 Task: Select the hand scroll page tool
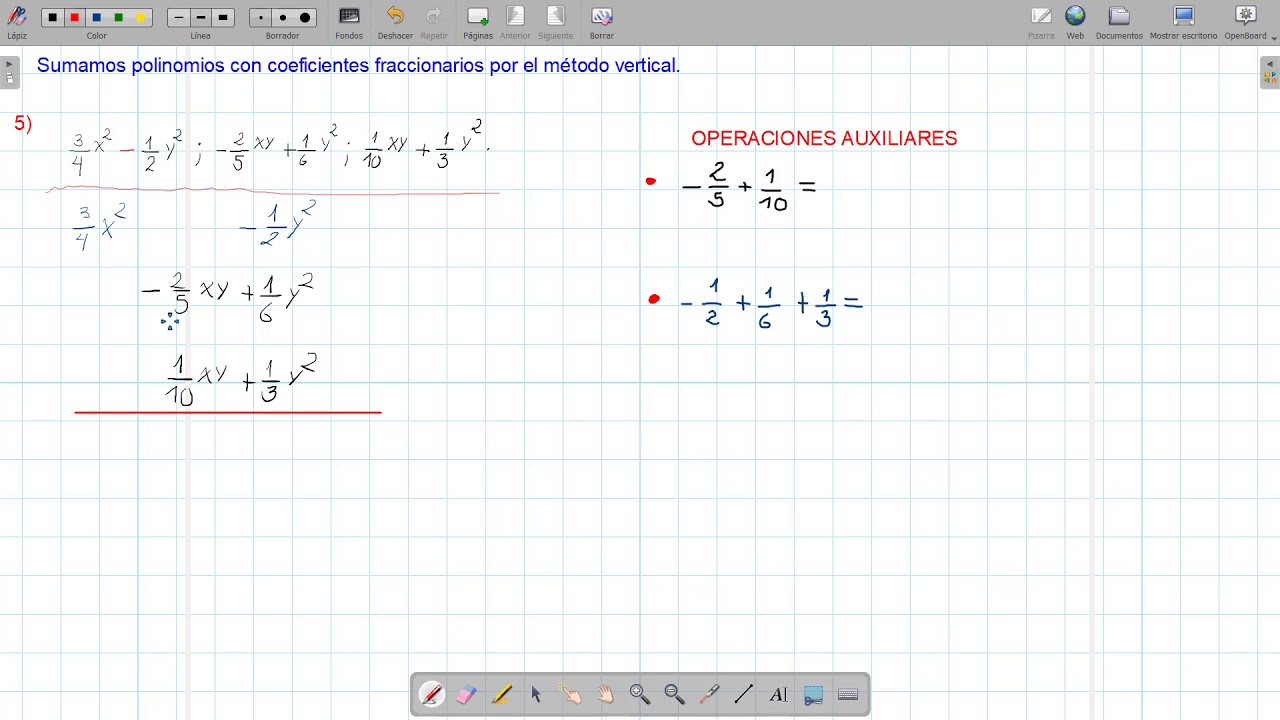(605, 694)
